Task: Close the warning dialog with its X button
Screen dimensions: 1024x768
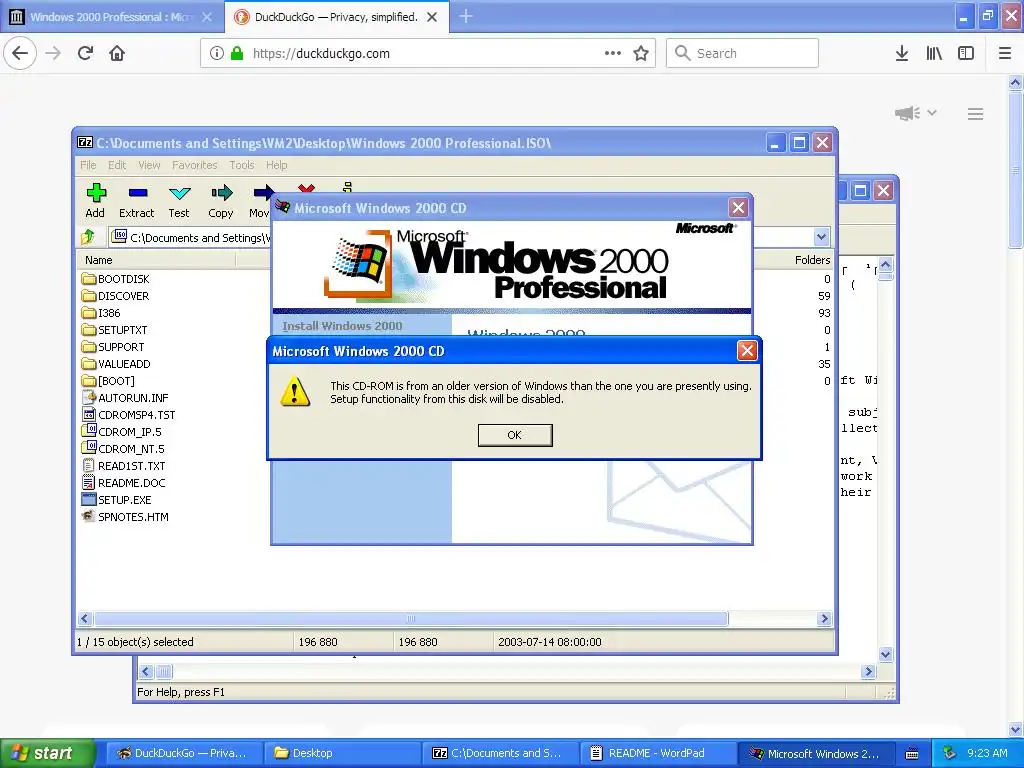Action: [x=746, y=351]
